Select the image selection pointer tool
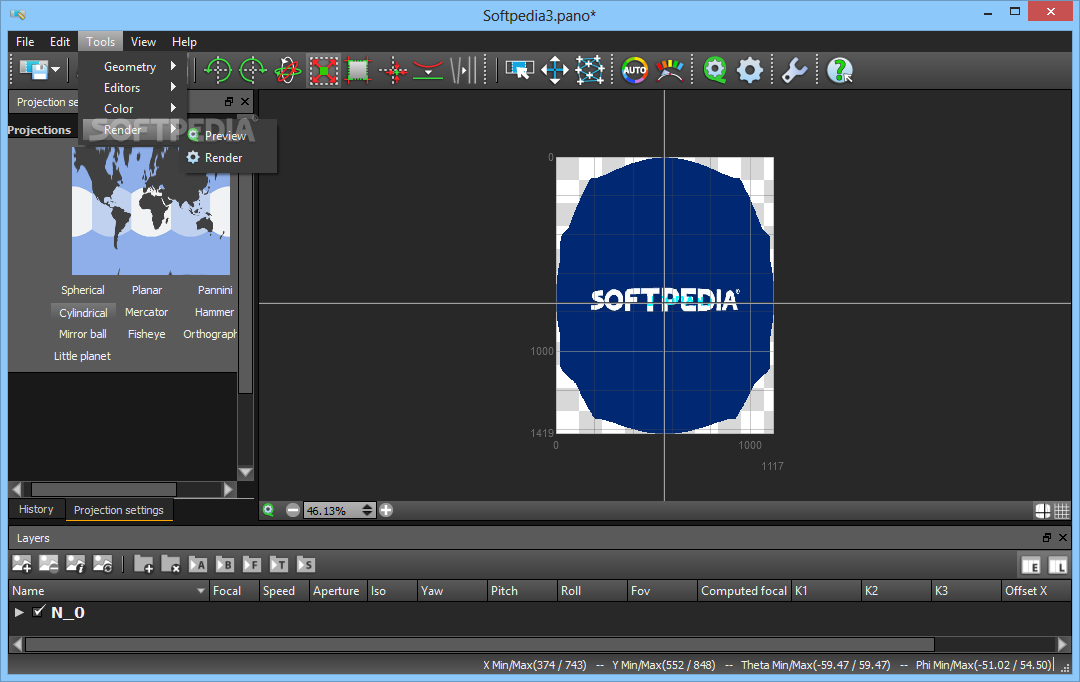 click(519, 70)
